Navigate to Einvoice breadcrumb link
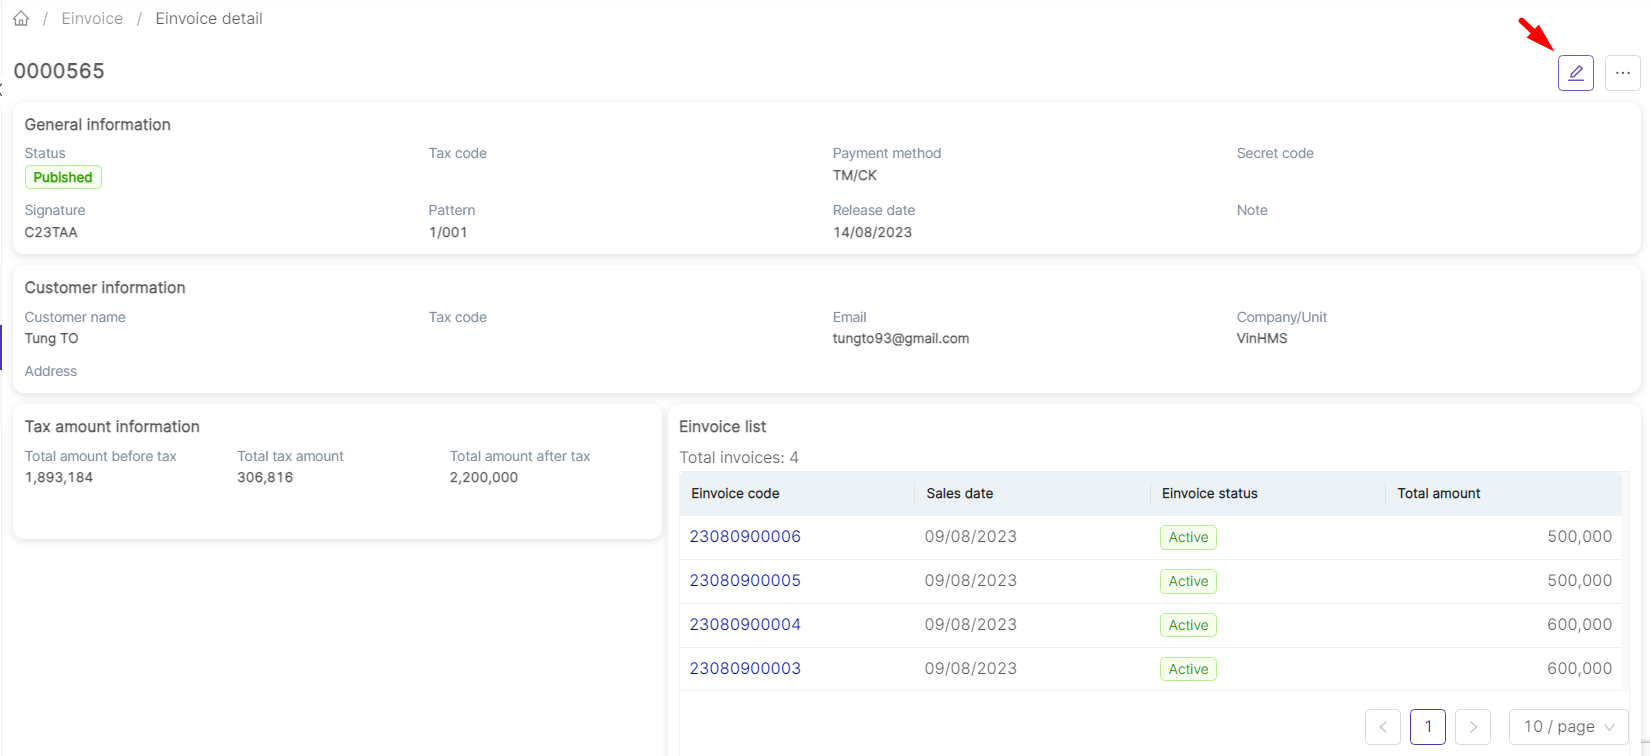 coord(92,19)
